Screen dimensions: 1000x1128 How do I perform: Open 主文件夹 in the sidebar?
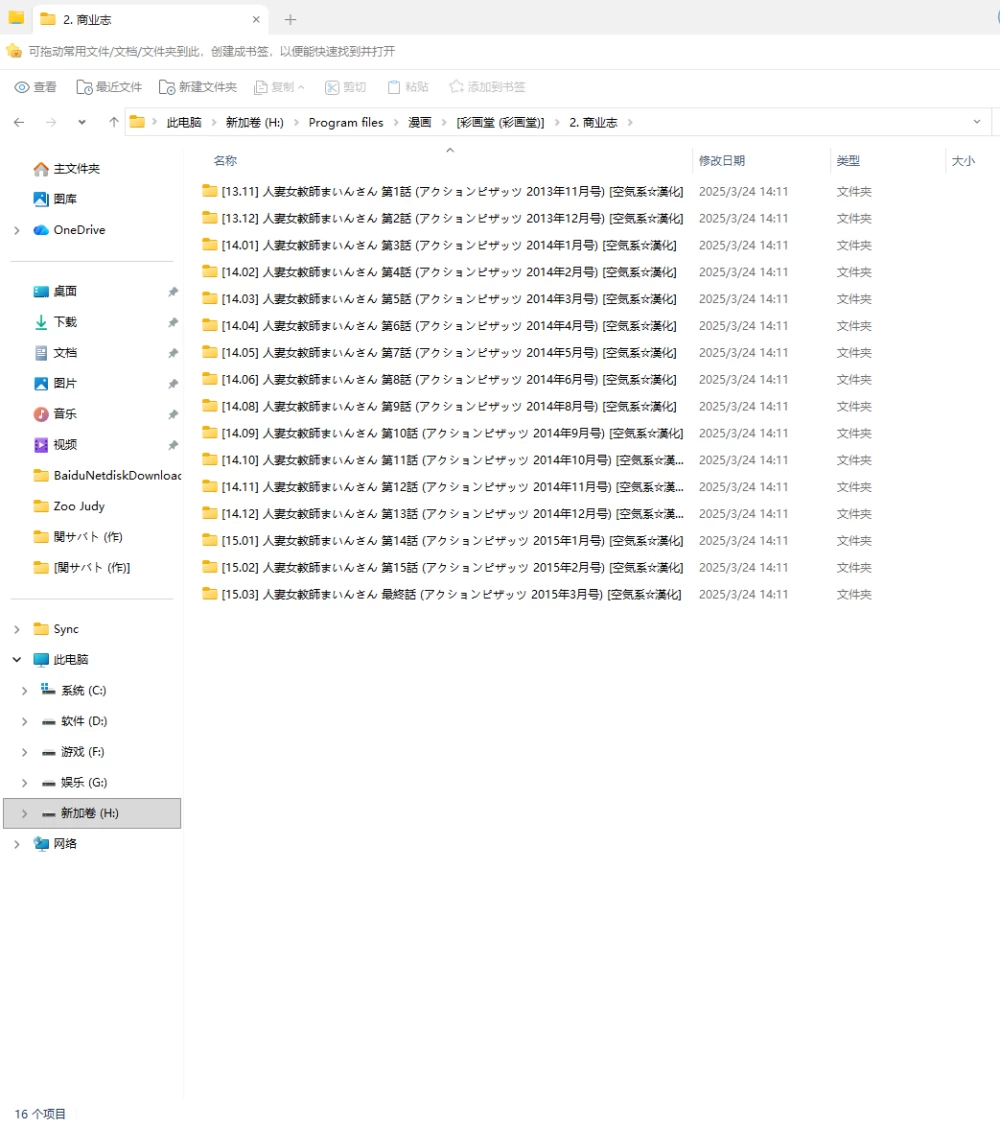pyautogui.click(x=67, y=168)
